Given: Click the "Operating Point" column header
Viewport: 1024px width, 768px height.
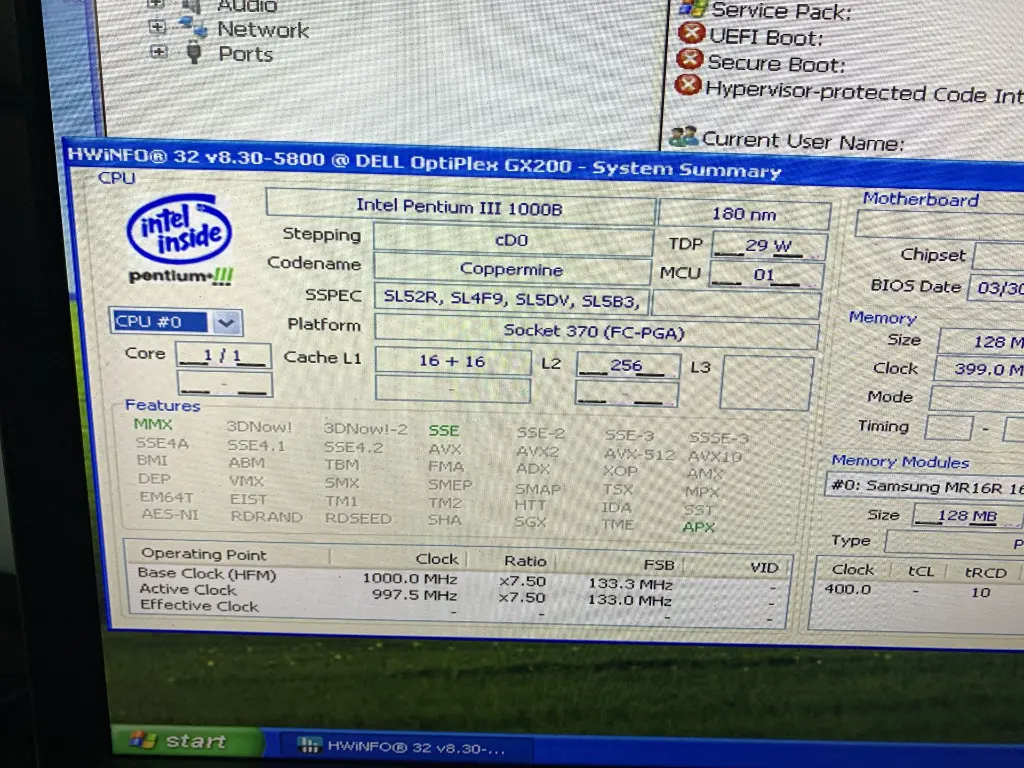Looking at the screenshot, I should [x=204, y=554].
